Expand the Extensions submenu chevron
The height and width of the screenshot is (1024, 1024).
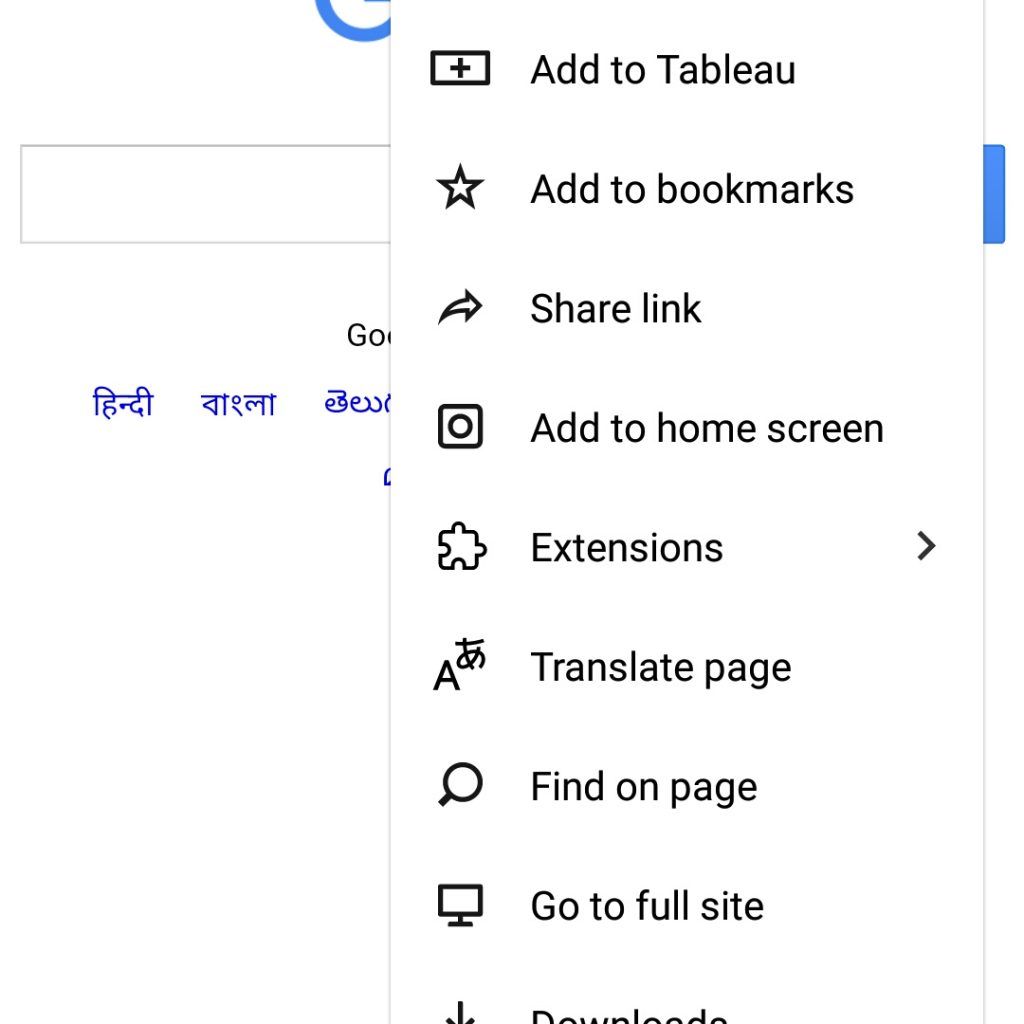tap(926, 546)
